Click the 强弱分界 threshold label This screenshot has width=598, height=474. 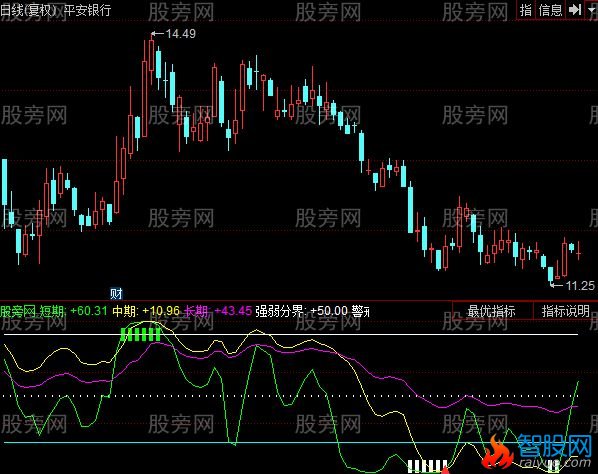click(x=301, y=311)
